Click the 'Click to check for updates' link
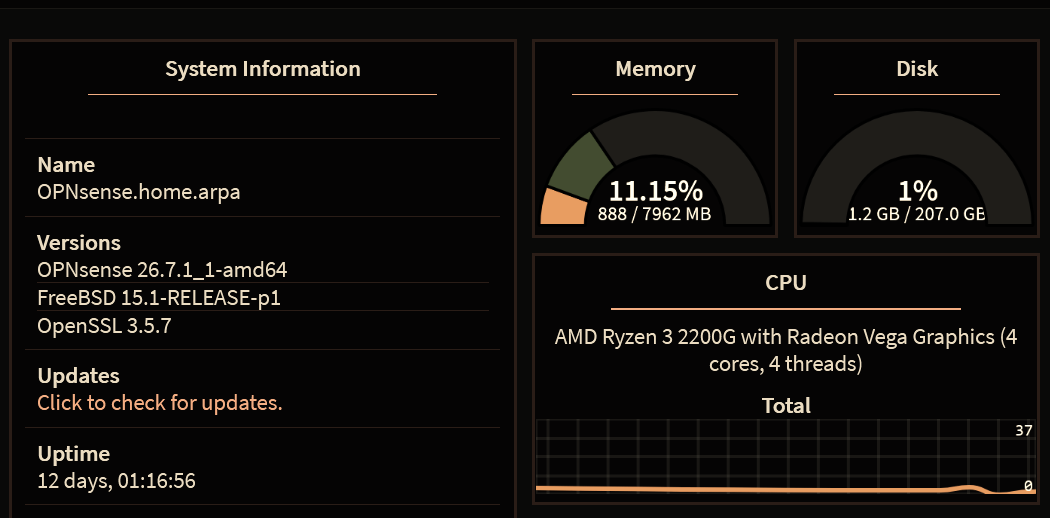The width and height of the screenshot is (1050, 518). 160,403
